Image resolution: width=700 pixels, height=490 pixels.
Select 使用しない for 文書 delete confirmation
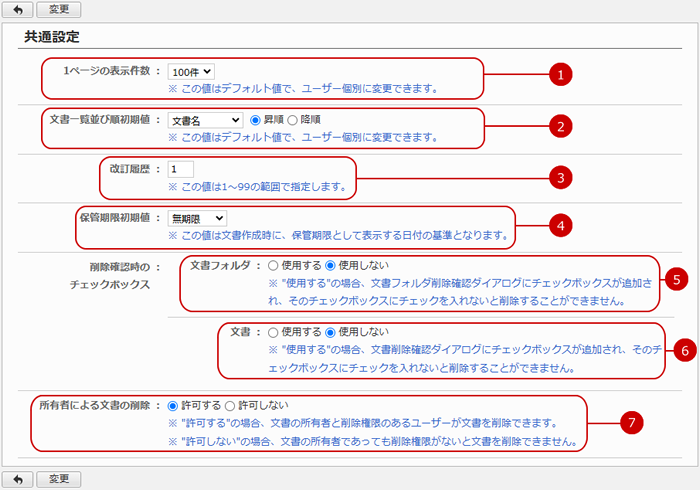(330, 332)
